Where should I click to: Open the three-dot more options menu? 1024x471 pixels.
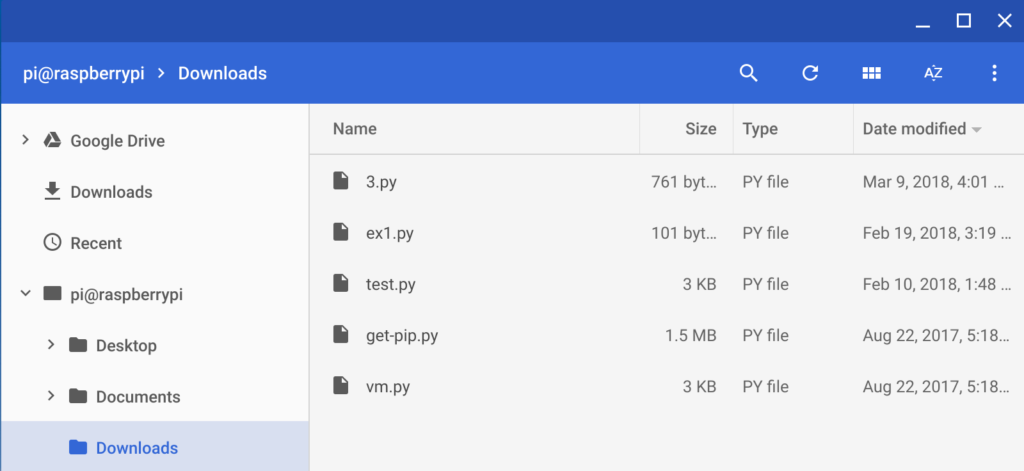(x=994, y=73)
